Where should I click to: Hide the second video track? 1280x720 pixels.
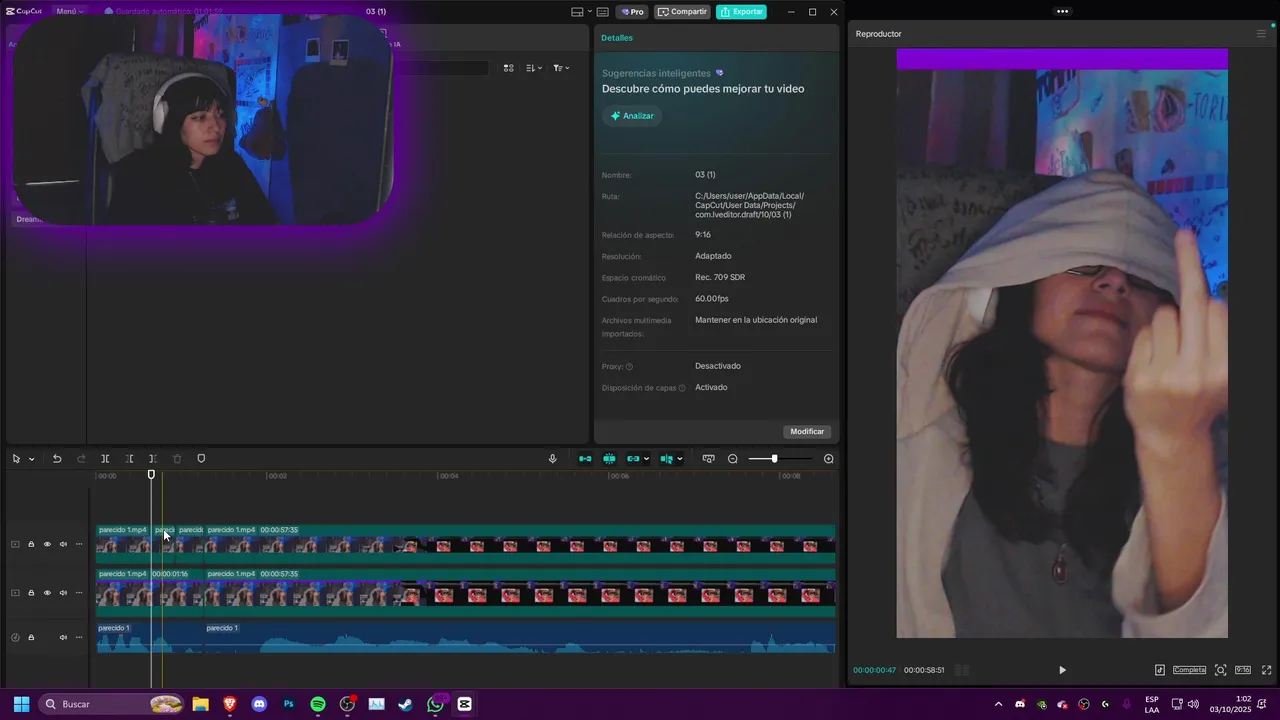point(47,593)
